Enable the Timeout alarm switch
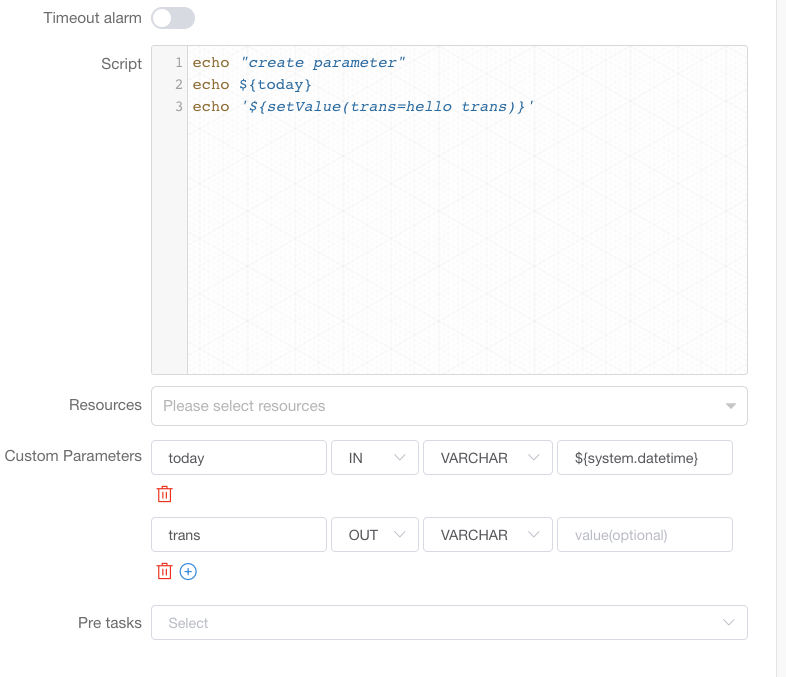This screenshot has height=677, width=786. click(x=173, y=18)
